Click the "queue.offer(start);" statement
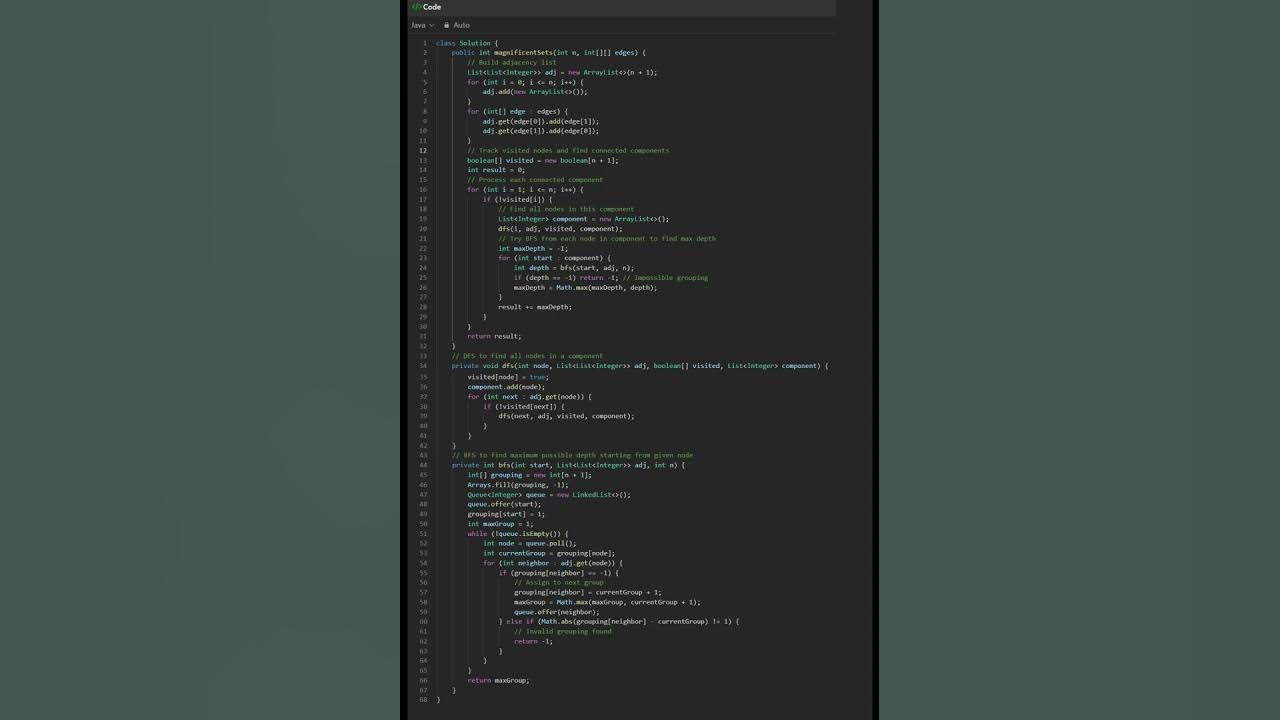 504,504
